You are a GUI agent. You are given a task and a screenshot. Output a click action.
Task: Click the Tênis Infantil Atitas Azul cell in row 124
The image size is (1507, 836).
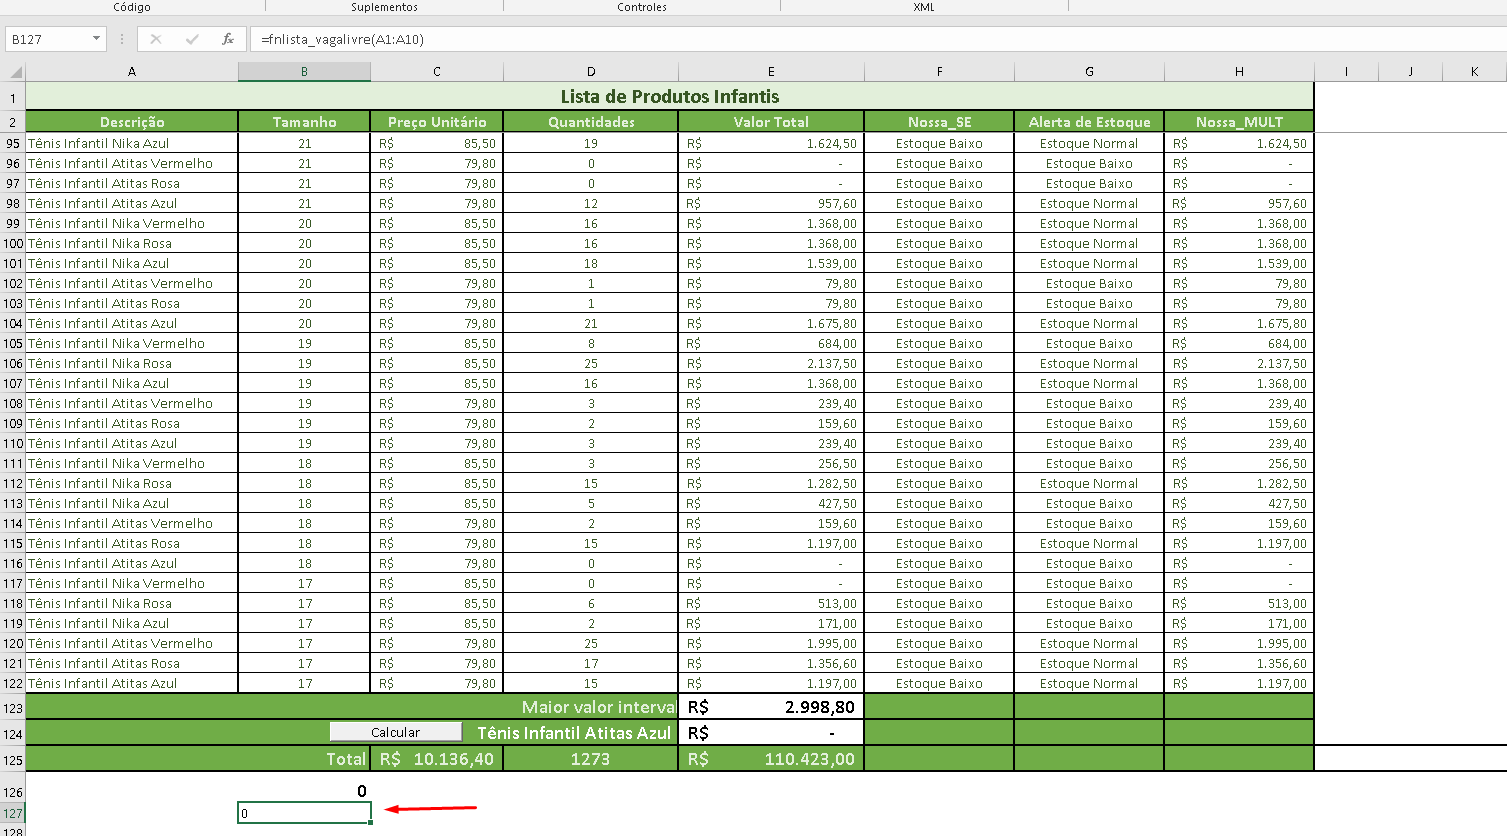574,733
